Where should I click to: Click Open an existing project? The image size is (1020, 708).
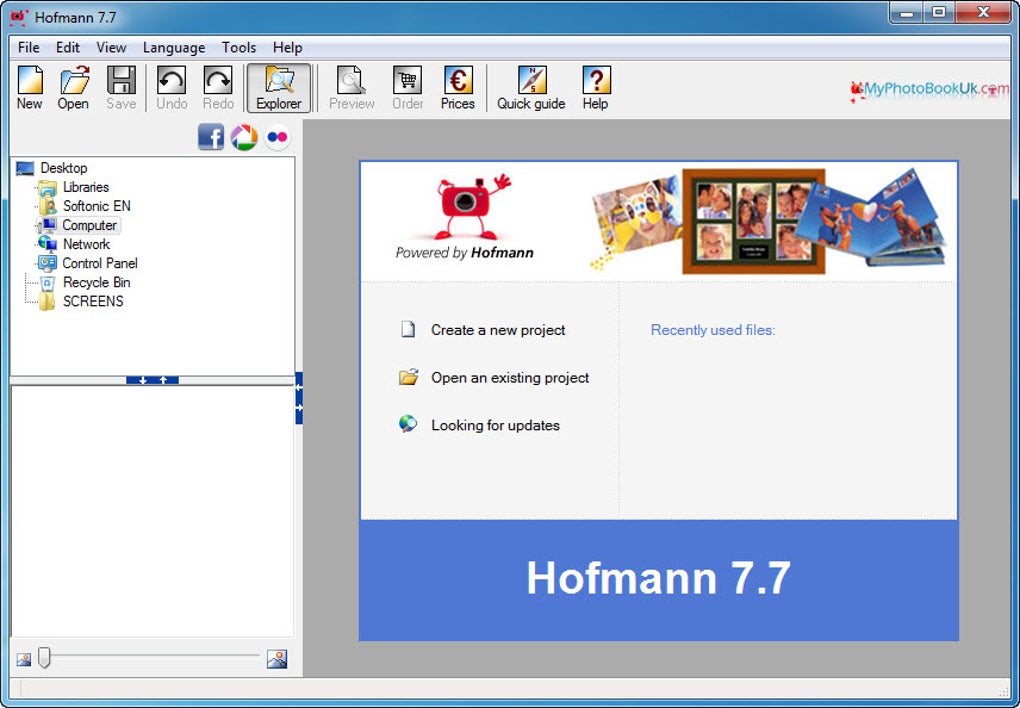point(510,377)
